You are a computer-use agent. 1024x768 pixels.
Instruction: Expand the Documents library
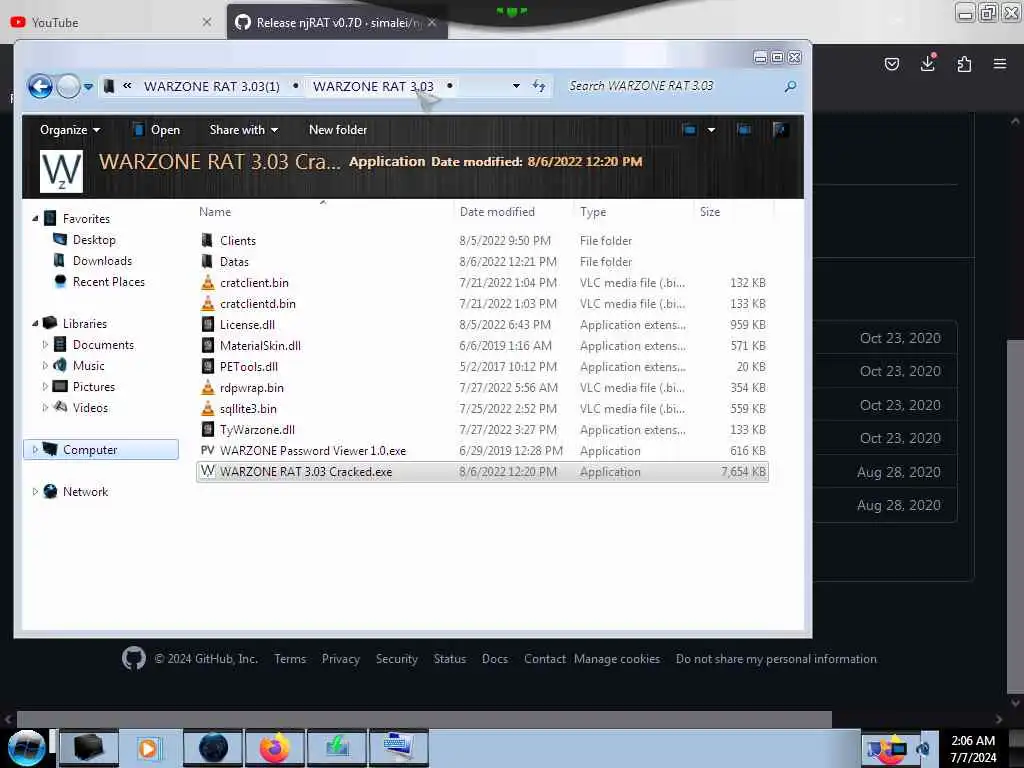click(45, 344)
